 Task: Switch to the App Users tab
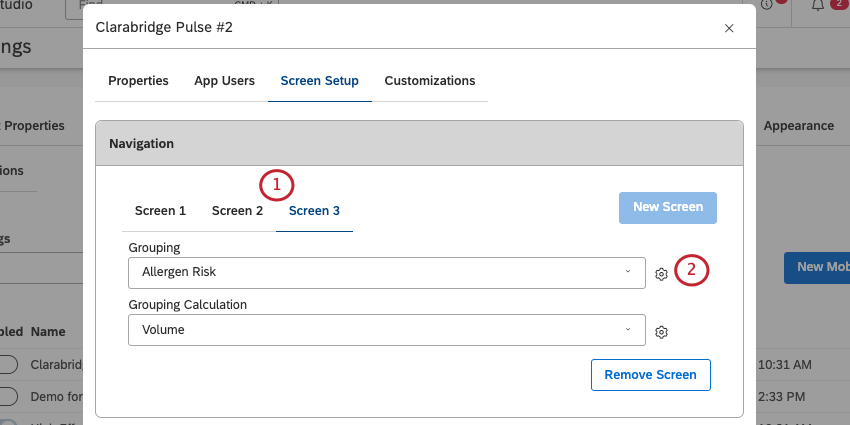(x=224, y=81)
